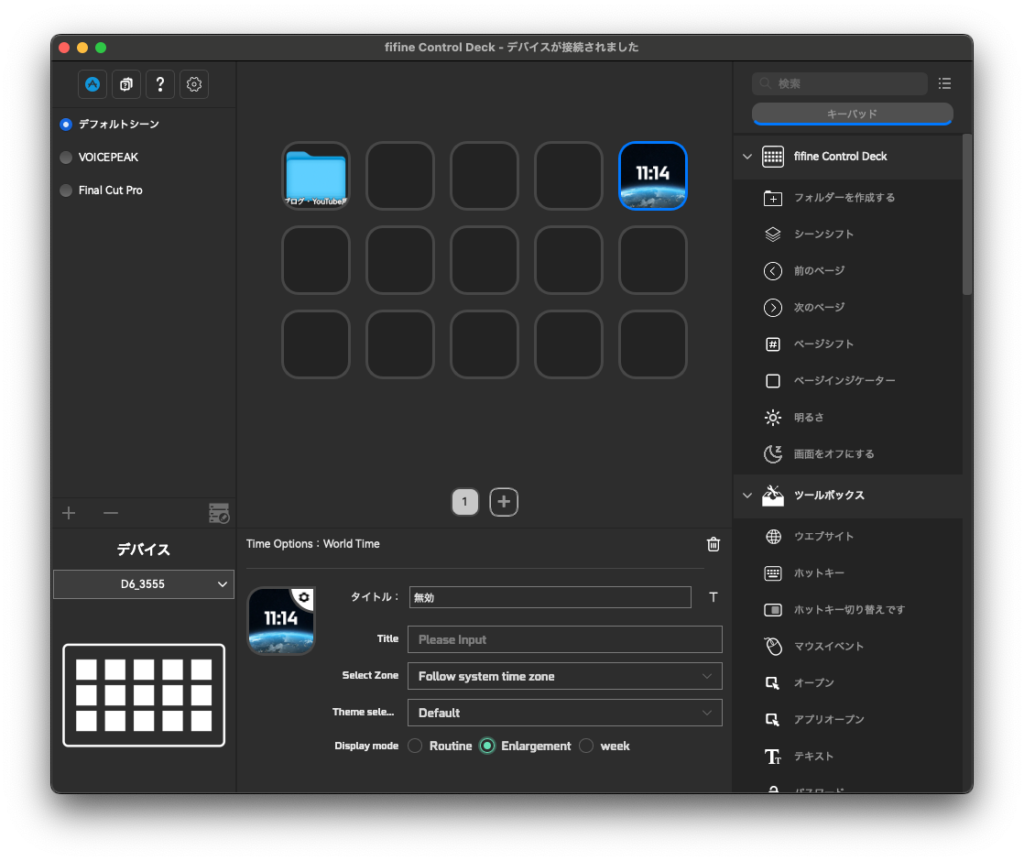Open the Theme selection dropdown
This screenshot has width=1024, height=861.
coord(564,712)
